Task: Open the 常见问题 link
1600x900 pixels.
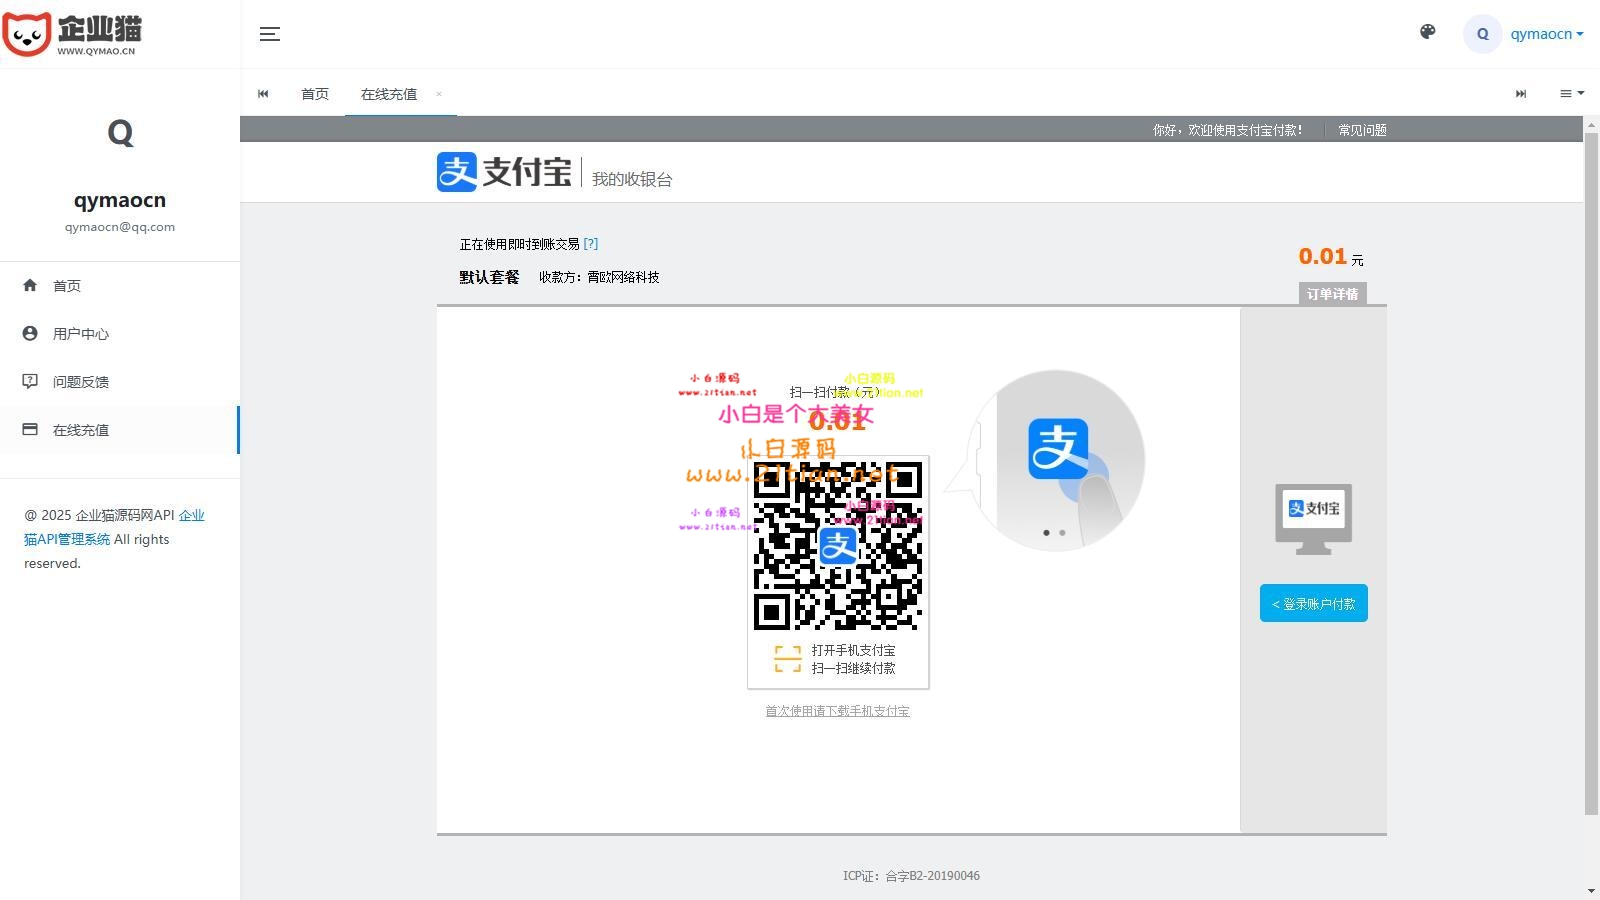Action: [x=1362, y=130]
